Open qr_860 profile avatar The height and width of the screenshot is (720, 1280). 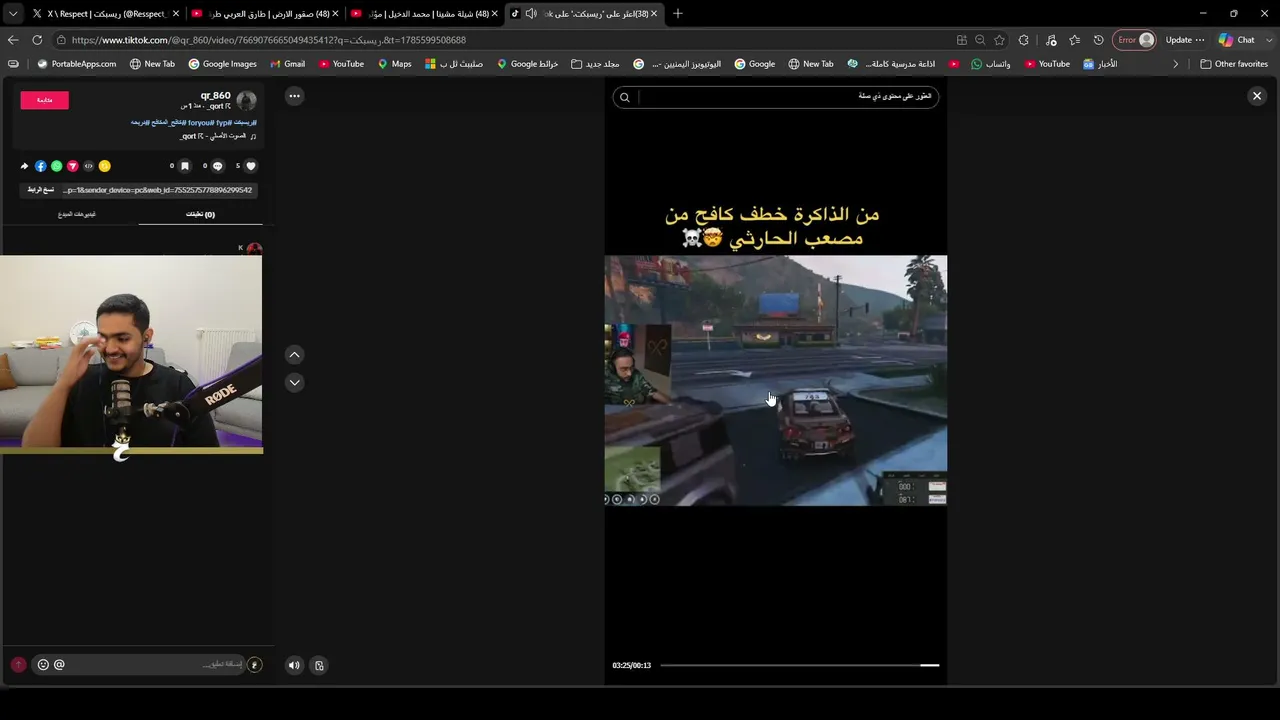[x=246, y=100]
